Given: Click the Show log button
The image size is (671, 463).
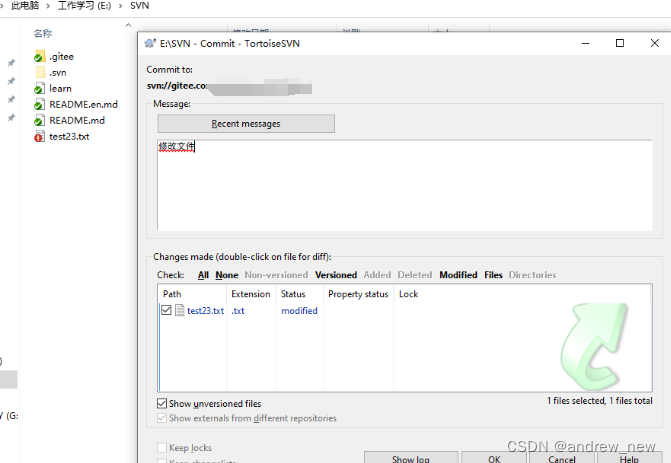Looking at the screenshot, I should pyautogui.click(x=411, y=458).
